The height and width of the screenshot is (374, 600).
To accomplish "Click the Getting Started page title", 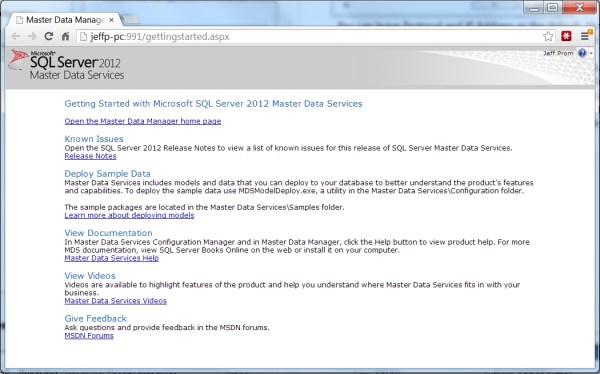I will 213,104.
